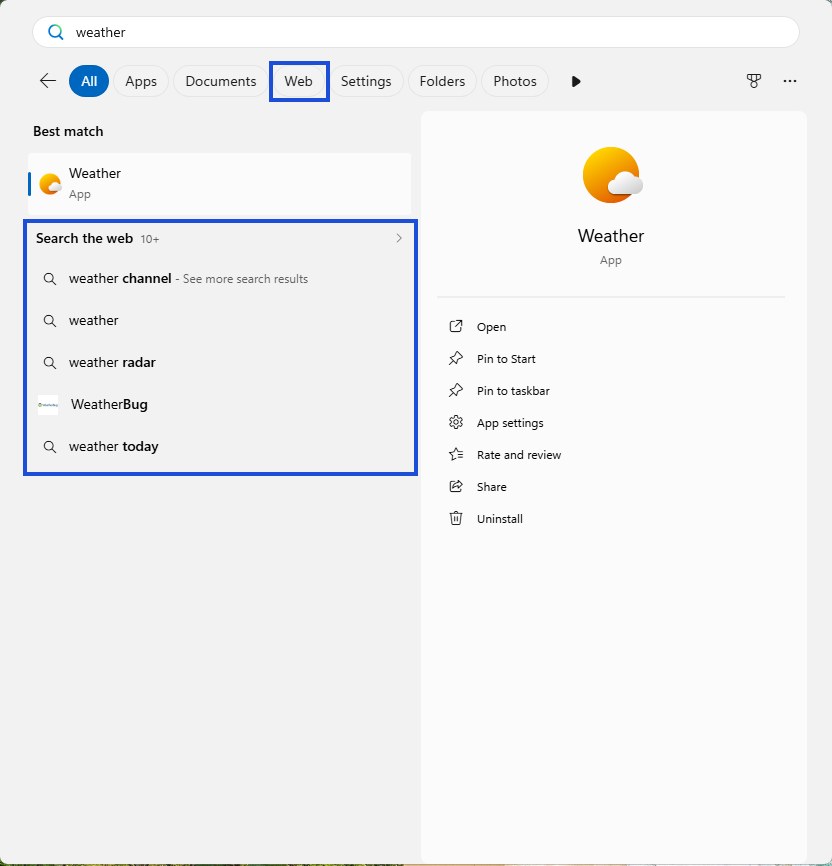Click the Open external-link icon

(x=456, y=326)
